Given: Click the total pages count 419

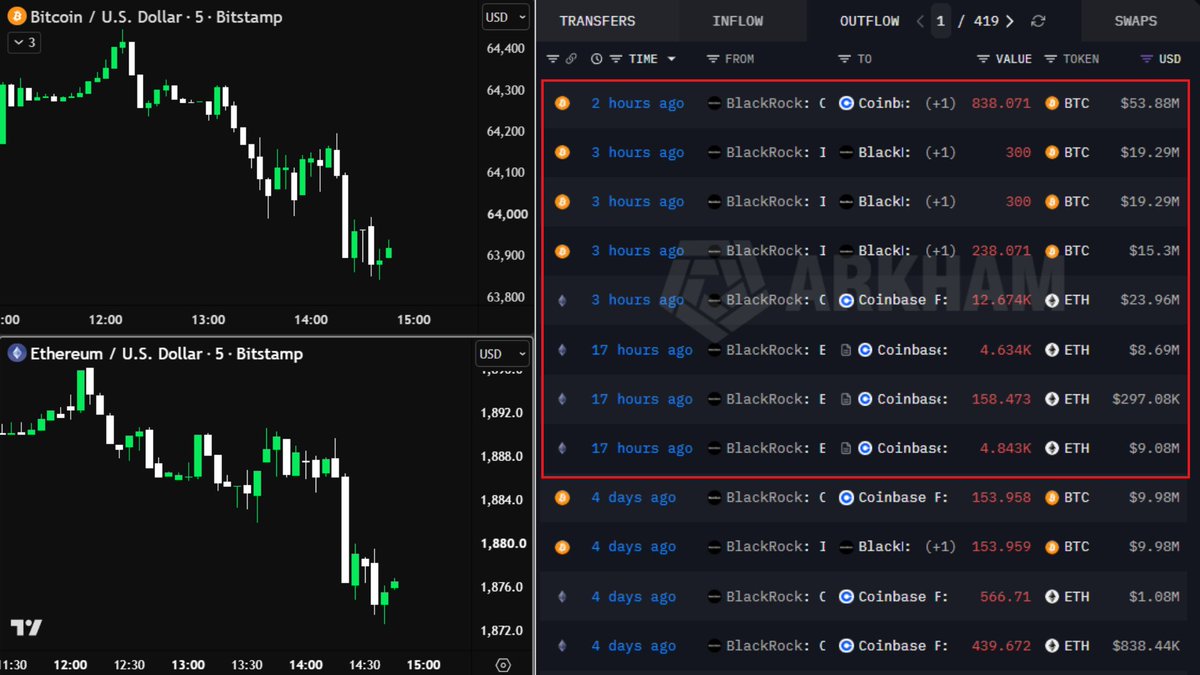Looking at the screenshot, I should [x=986, y=21].
